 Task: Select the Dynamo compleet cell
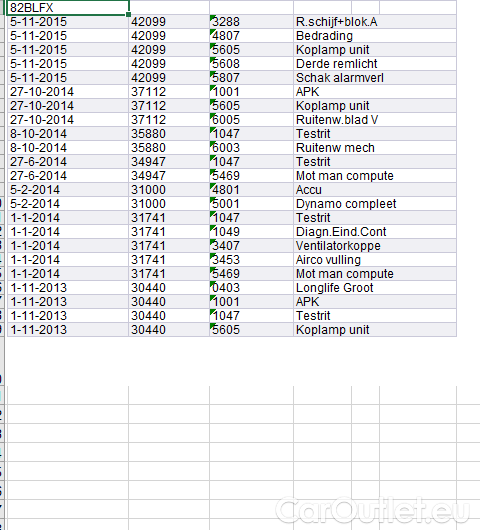(375, 204)
